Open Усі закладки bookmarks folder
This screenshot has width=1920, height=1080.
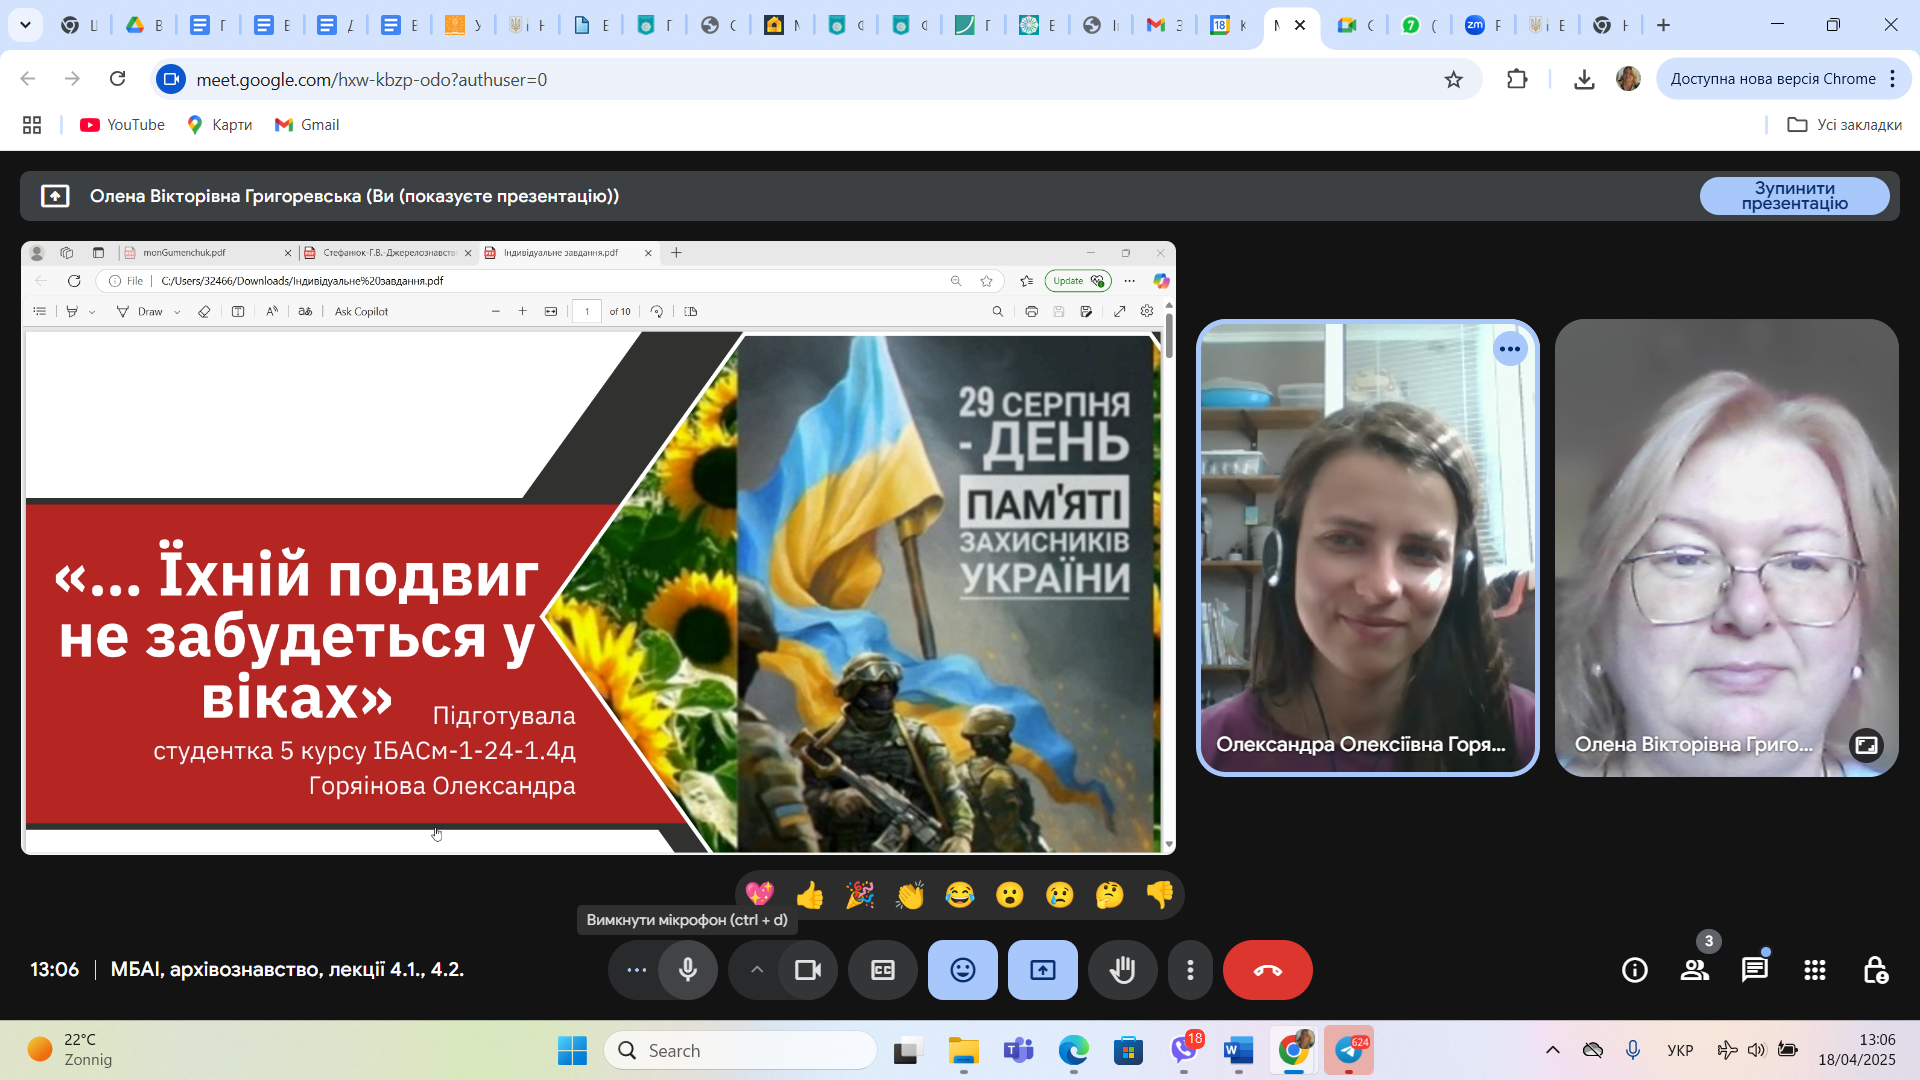pos(1844,125)
